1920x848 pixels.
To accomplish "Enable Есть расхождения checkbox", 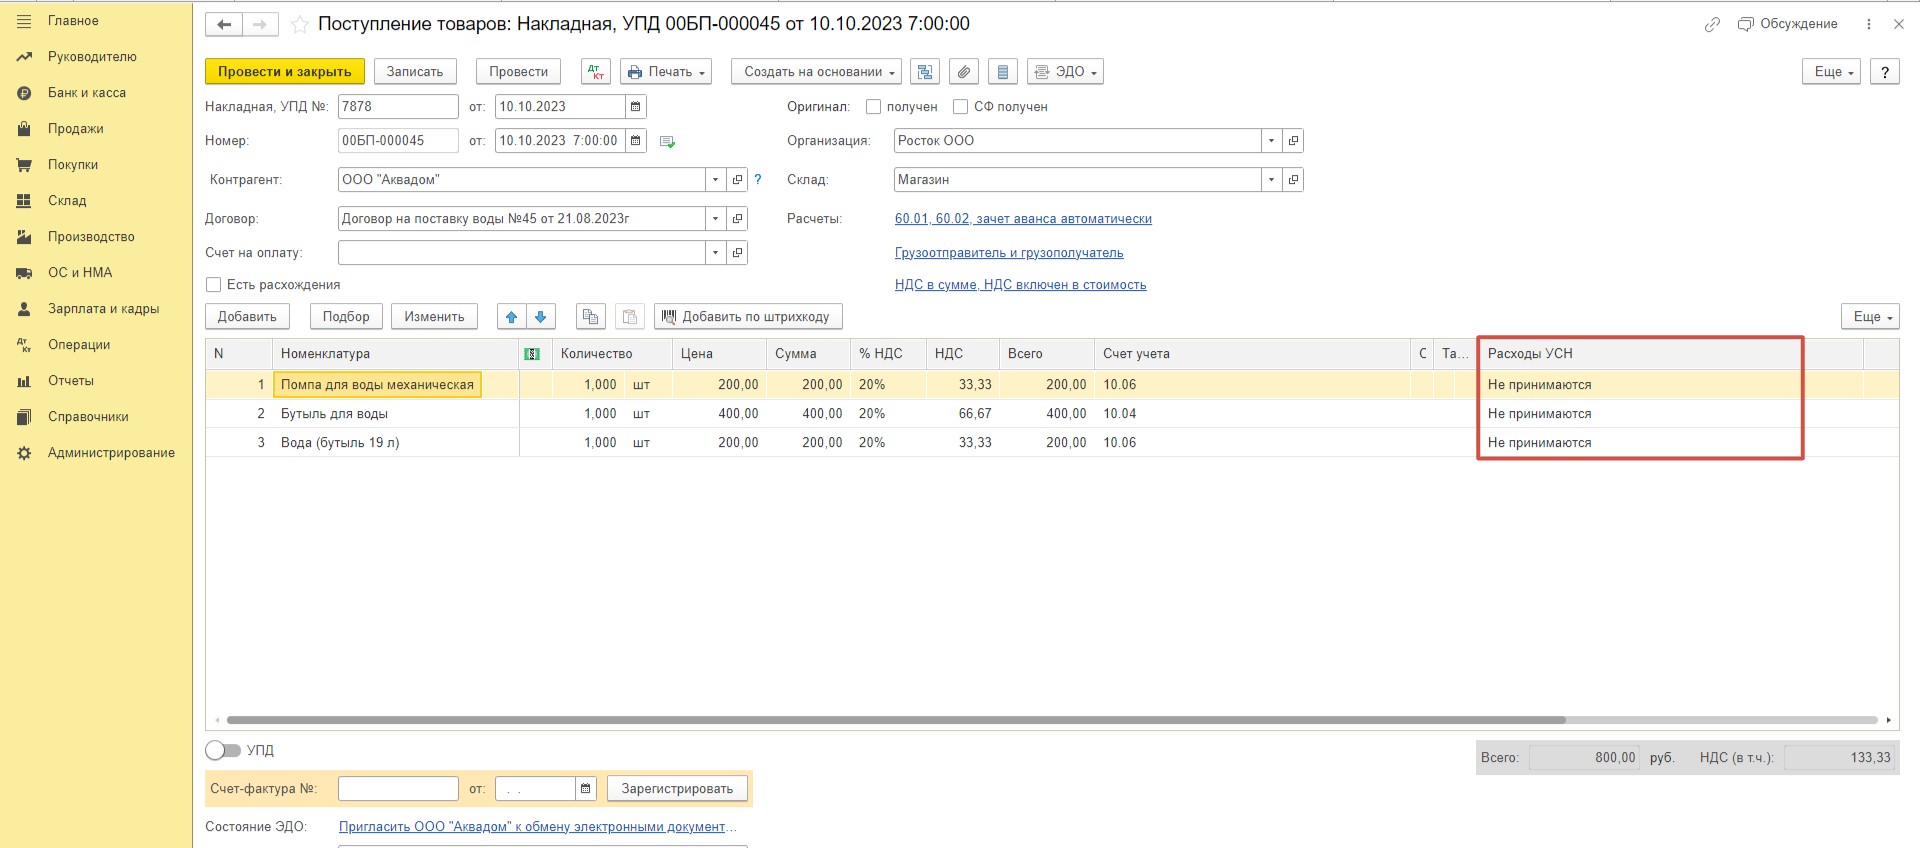I will [213, 285].
